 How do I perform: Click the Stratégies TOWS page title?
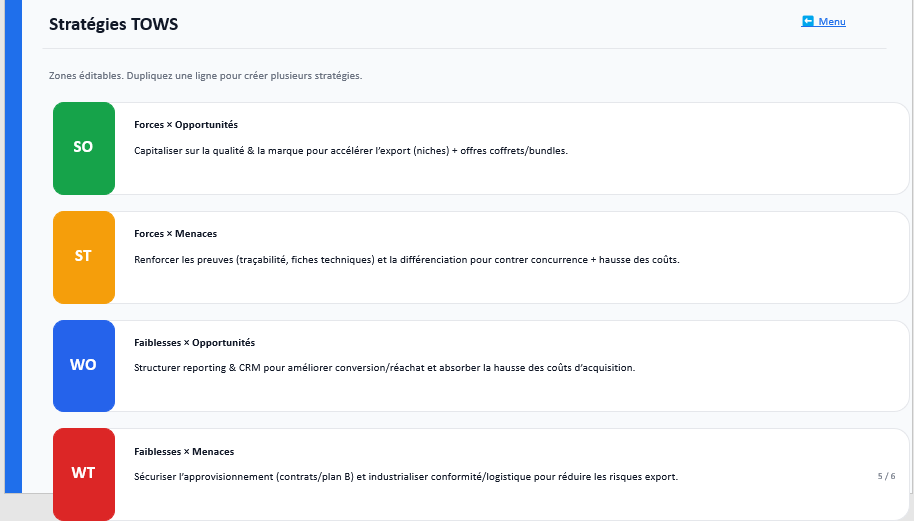(113, 24)
